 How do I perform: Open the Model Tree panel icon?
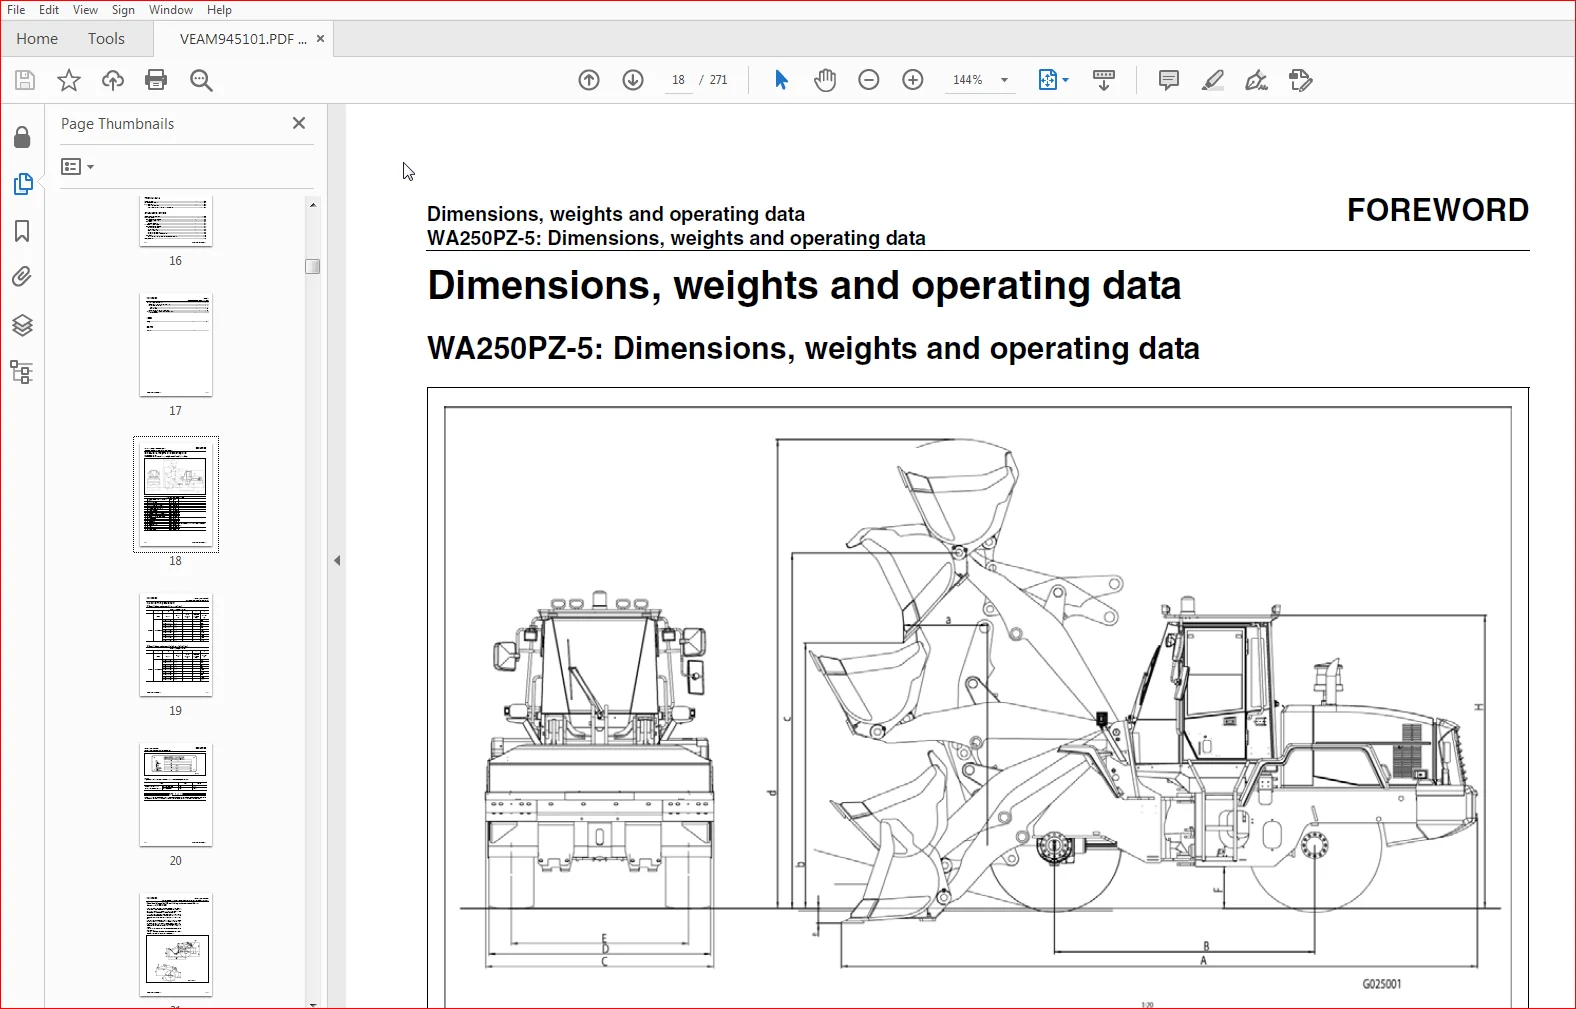point(22,372)
